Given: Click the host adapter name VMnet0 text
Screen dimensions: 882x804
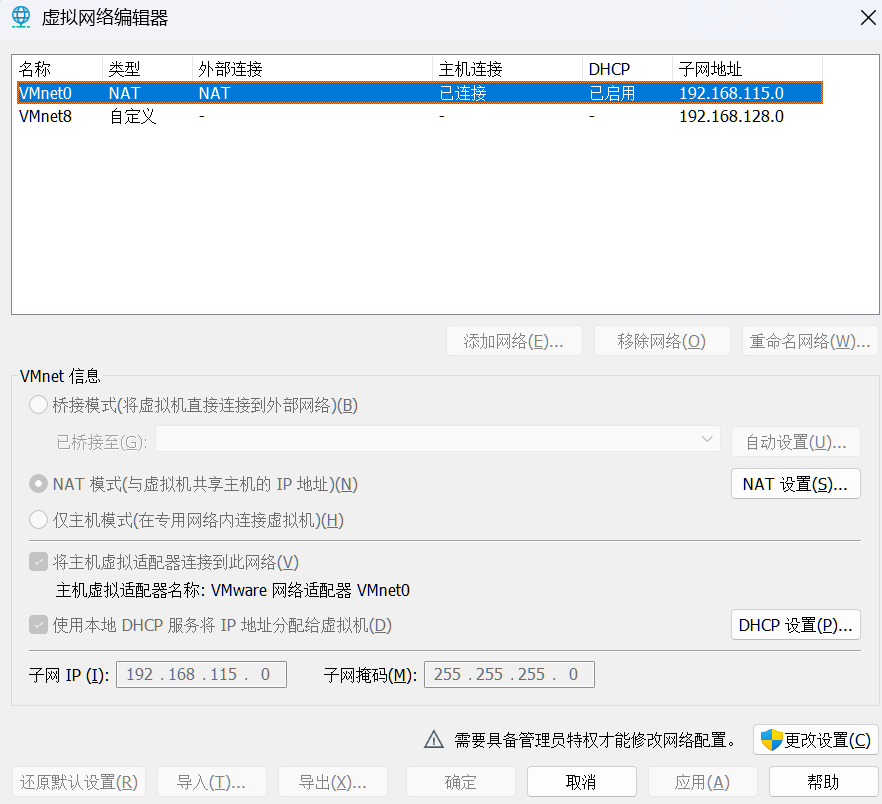Looking at the screenshot, I should [310, 590].
